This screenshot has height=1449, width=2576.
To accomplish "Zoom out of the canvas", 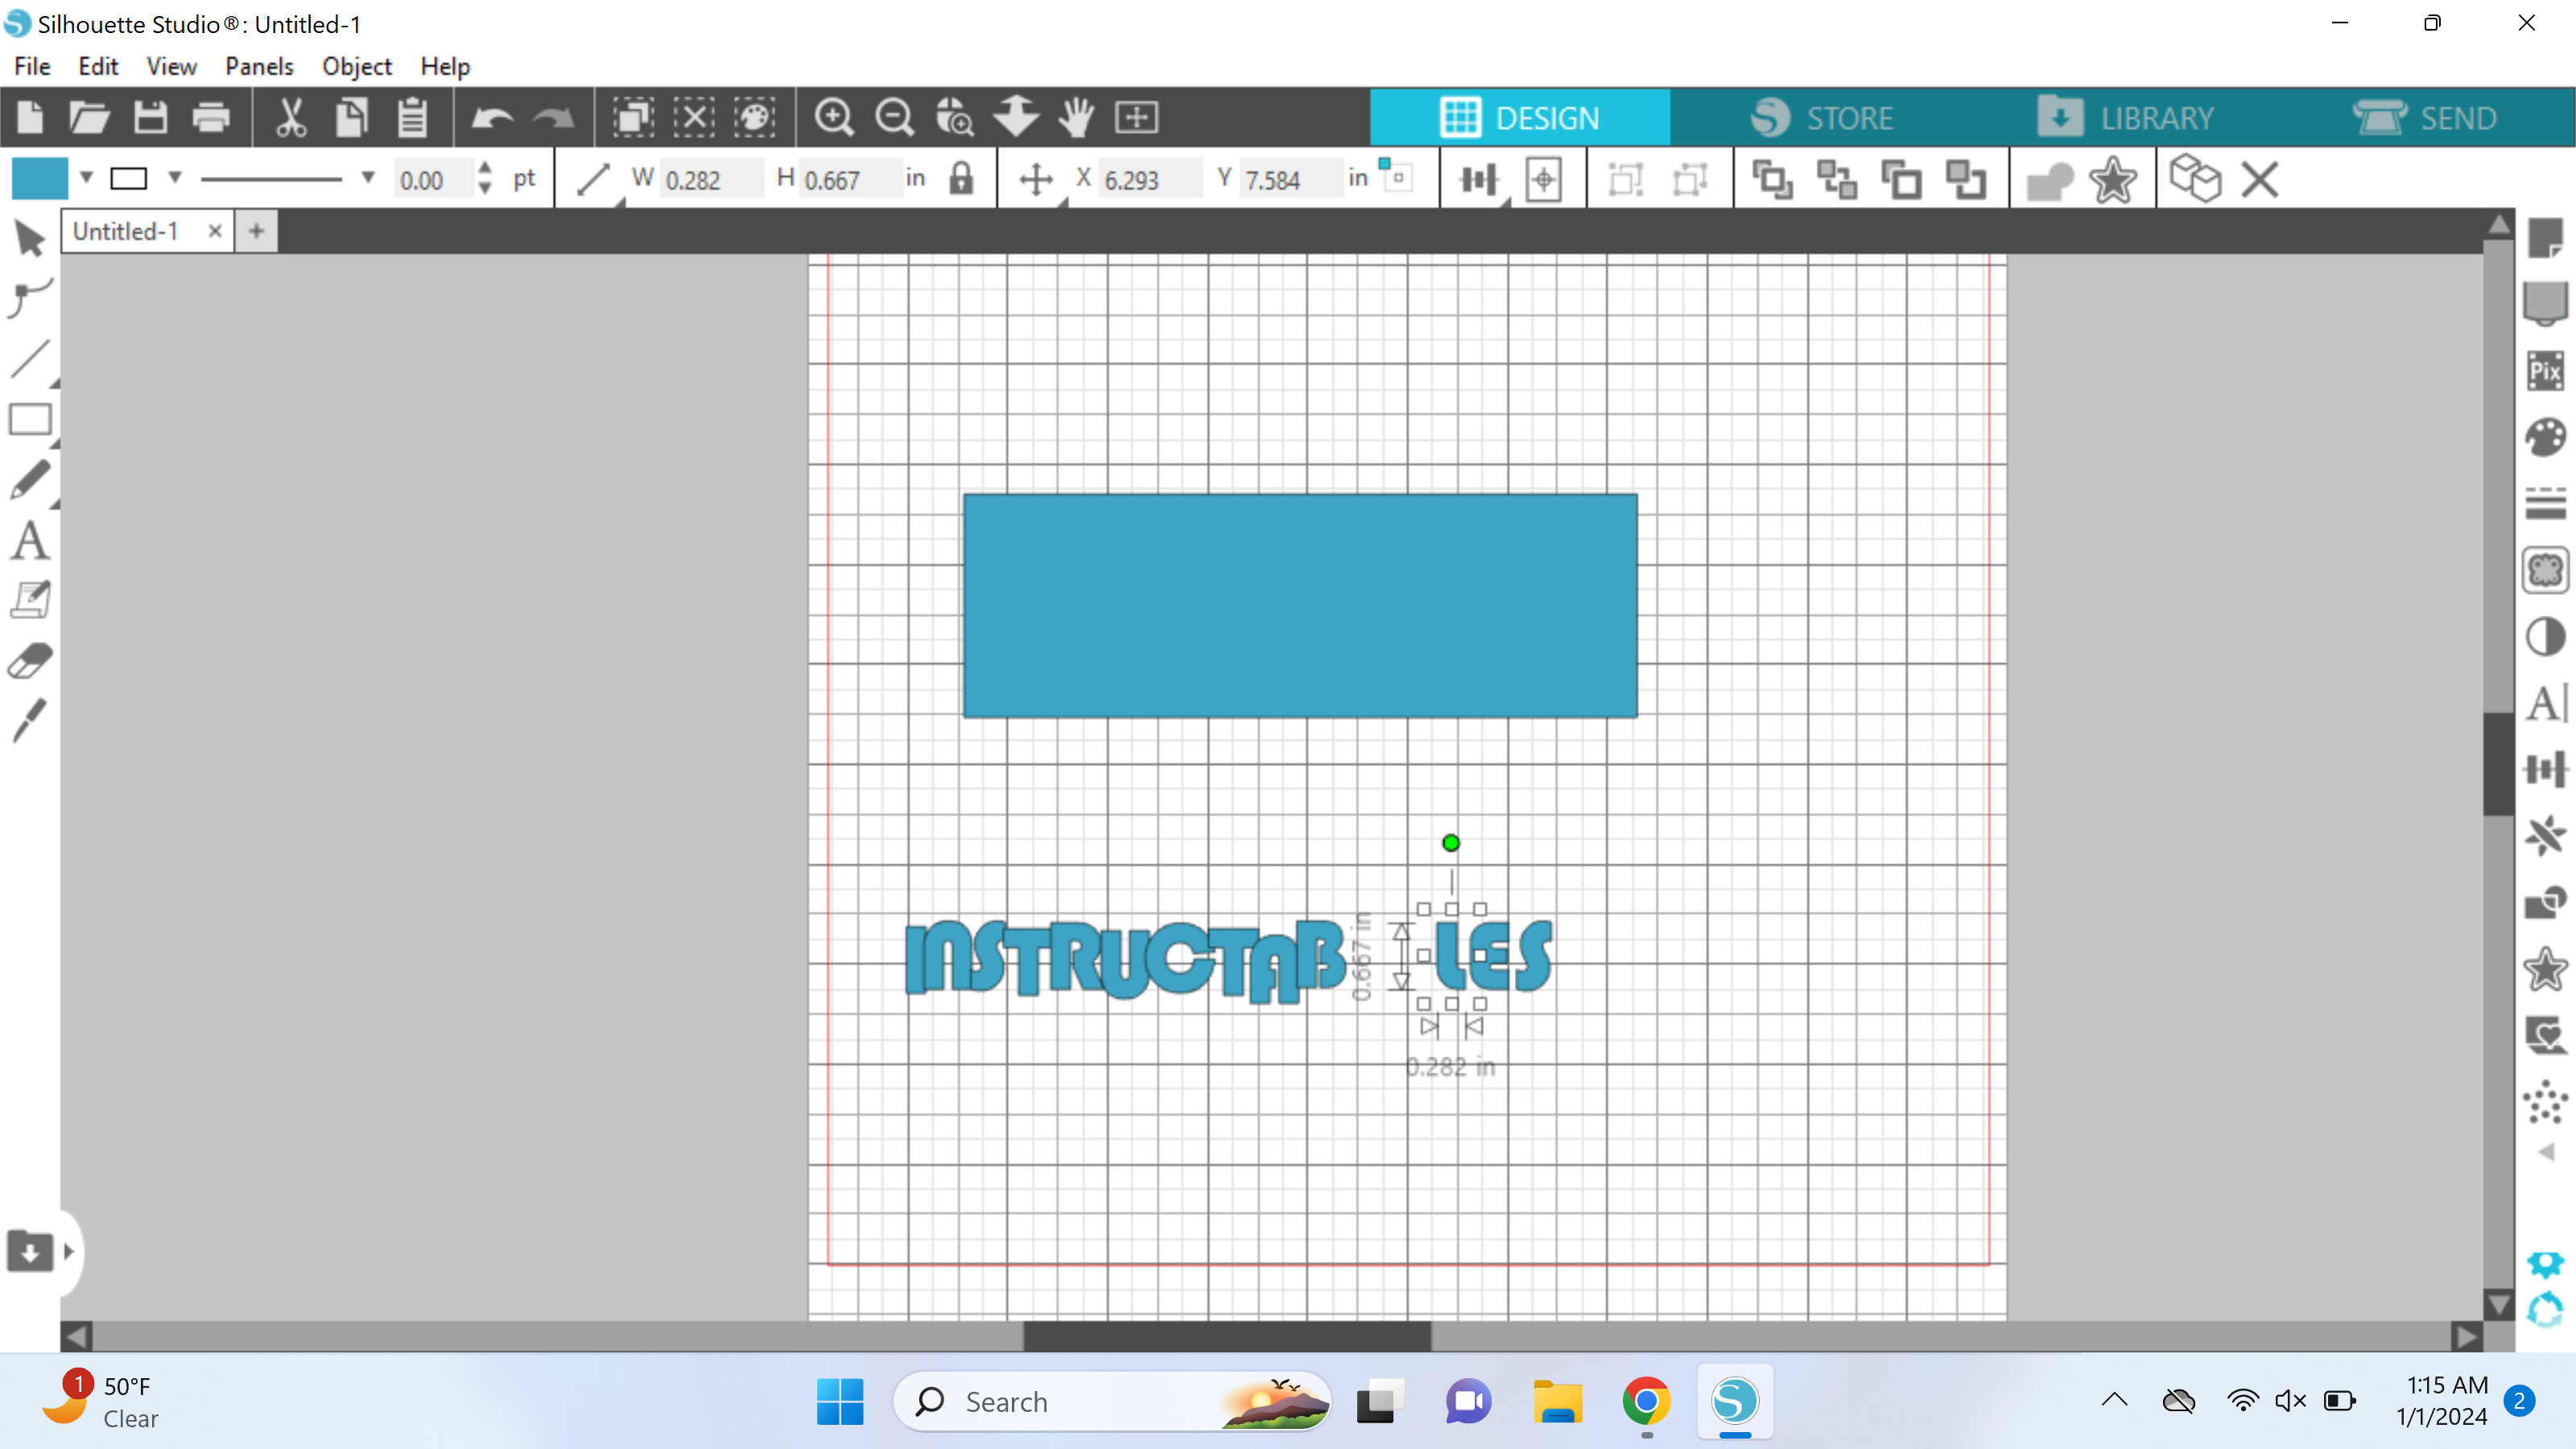I will click(895, 118).
